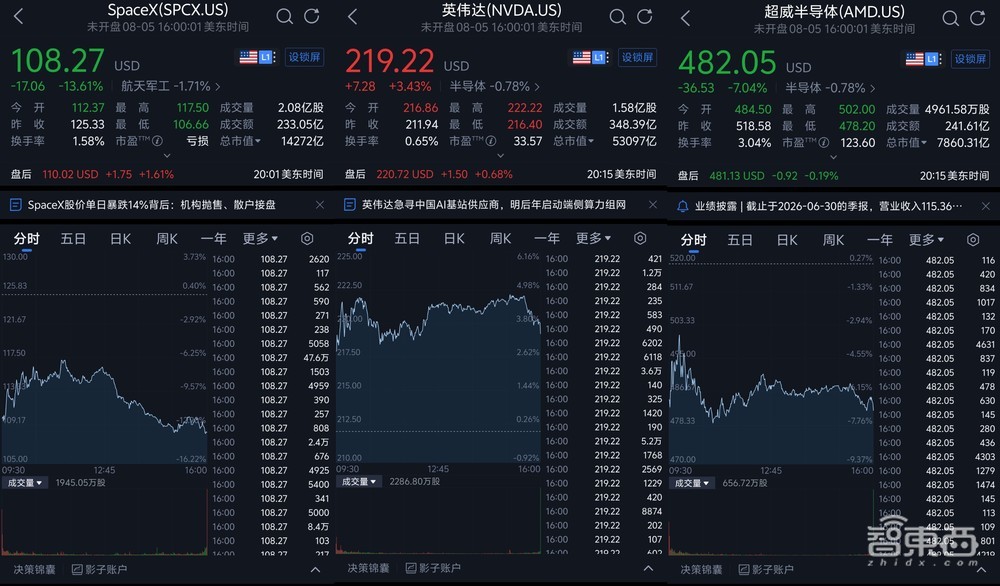Open the market cap dropdown in AMD panel
The width and height of the screenshot is (1000, 586).
906,143
